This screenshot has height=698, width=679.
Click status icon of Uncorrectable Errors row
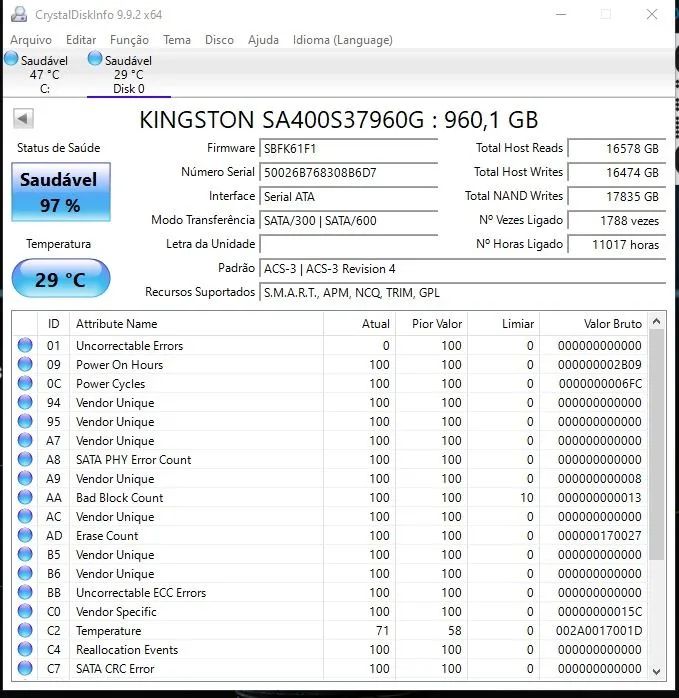25,345
